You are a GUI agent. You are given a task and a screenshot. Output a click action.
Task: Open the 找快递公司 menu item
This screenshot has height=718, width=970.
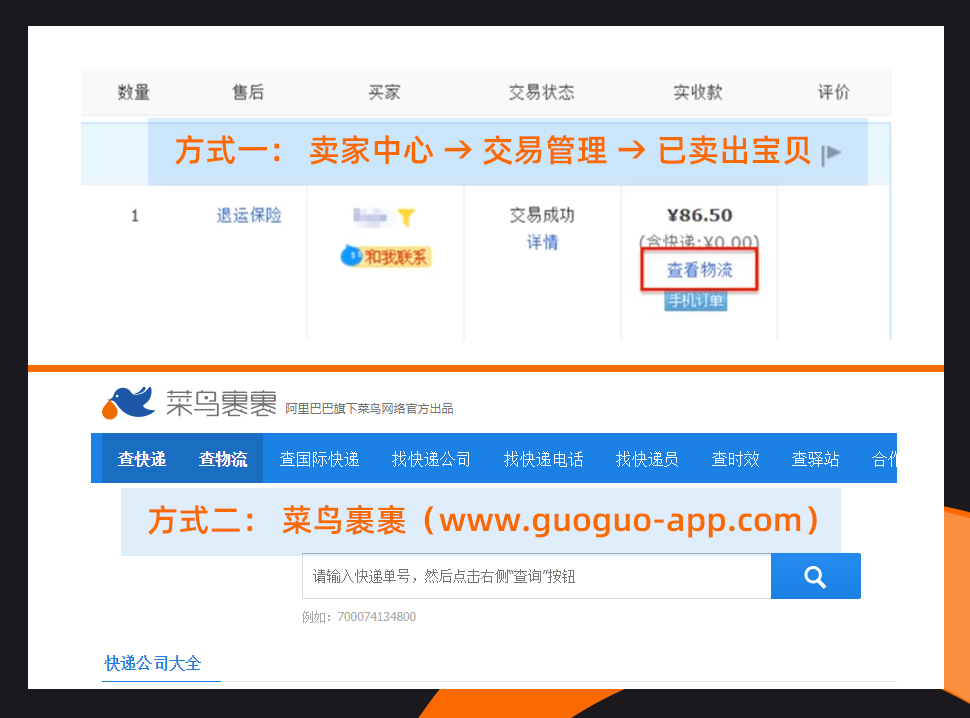431,459
